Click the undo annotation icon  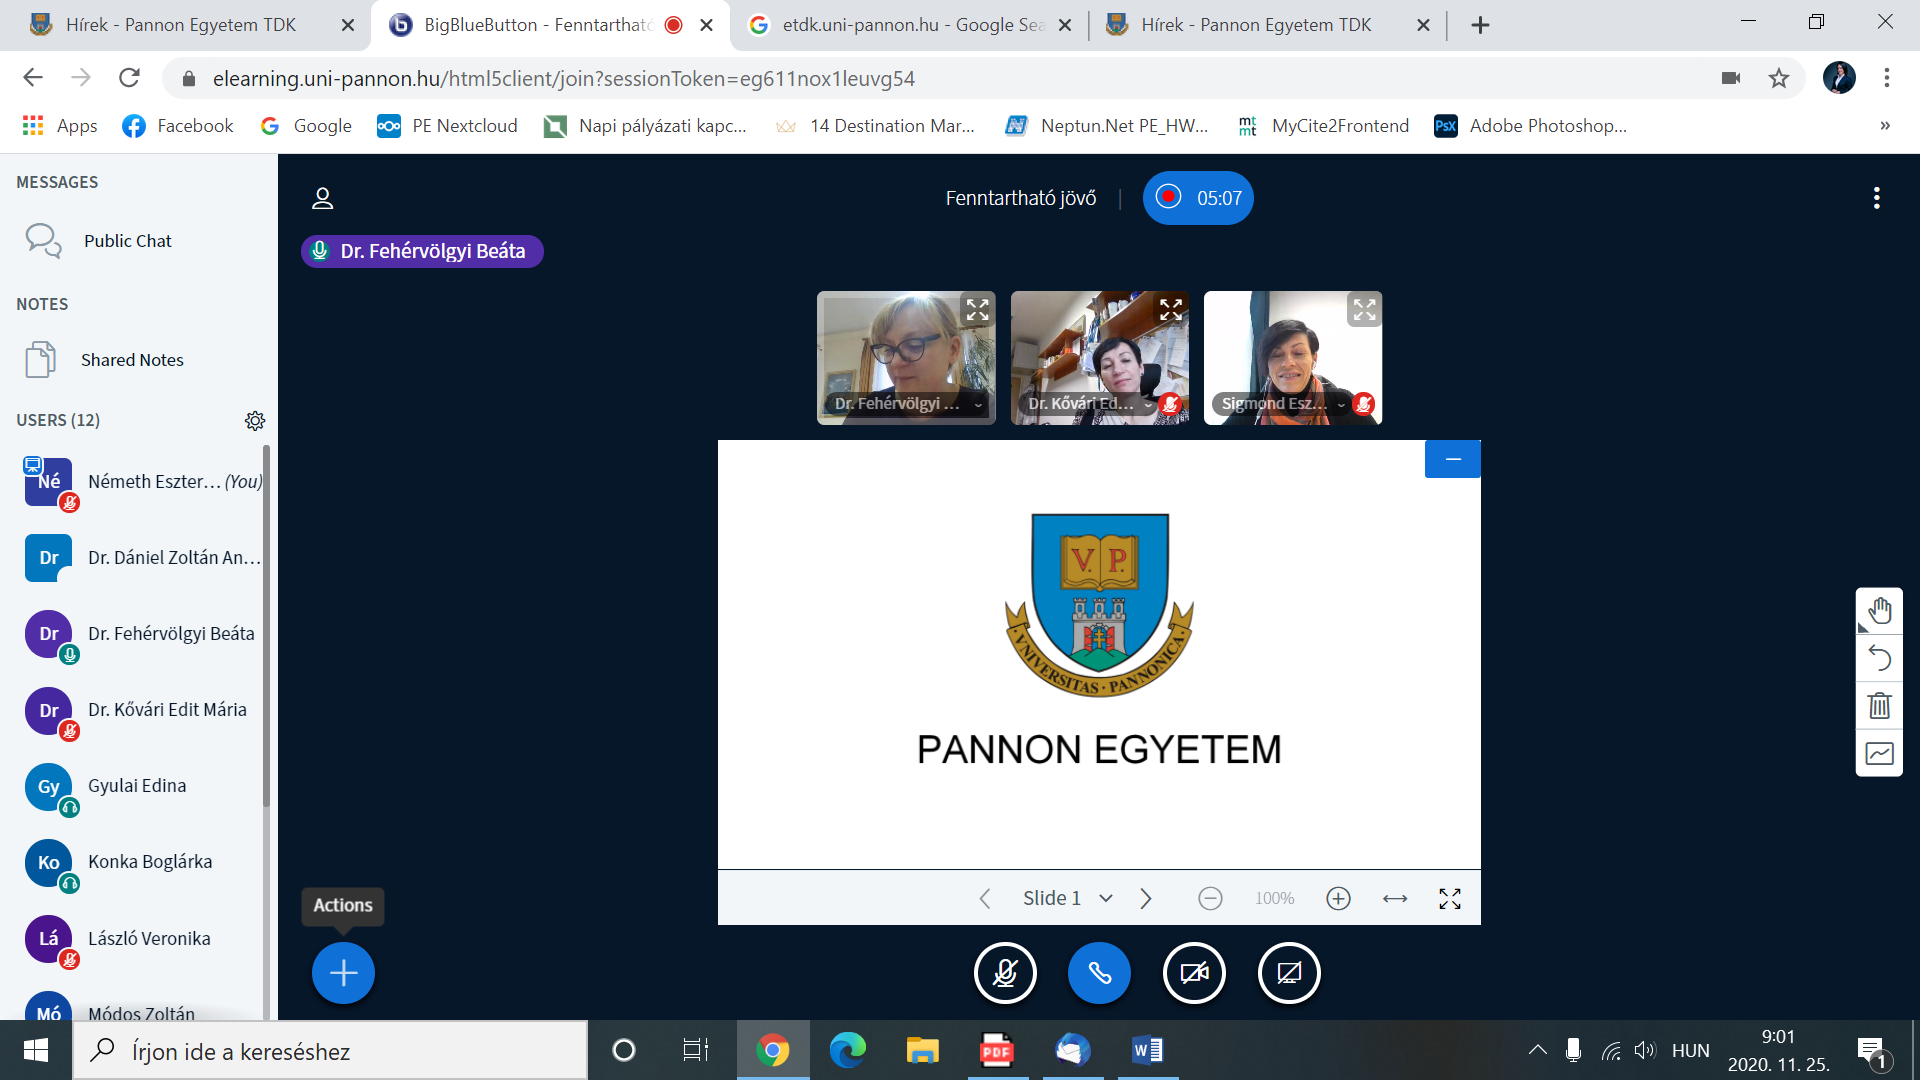point(1879,658)
